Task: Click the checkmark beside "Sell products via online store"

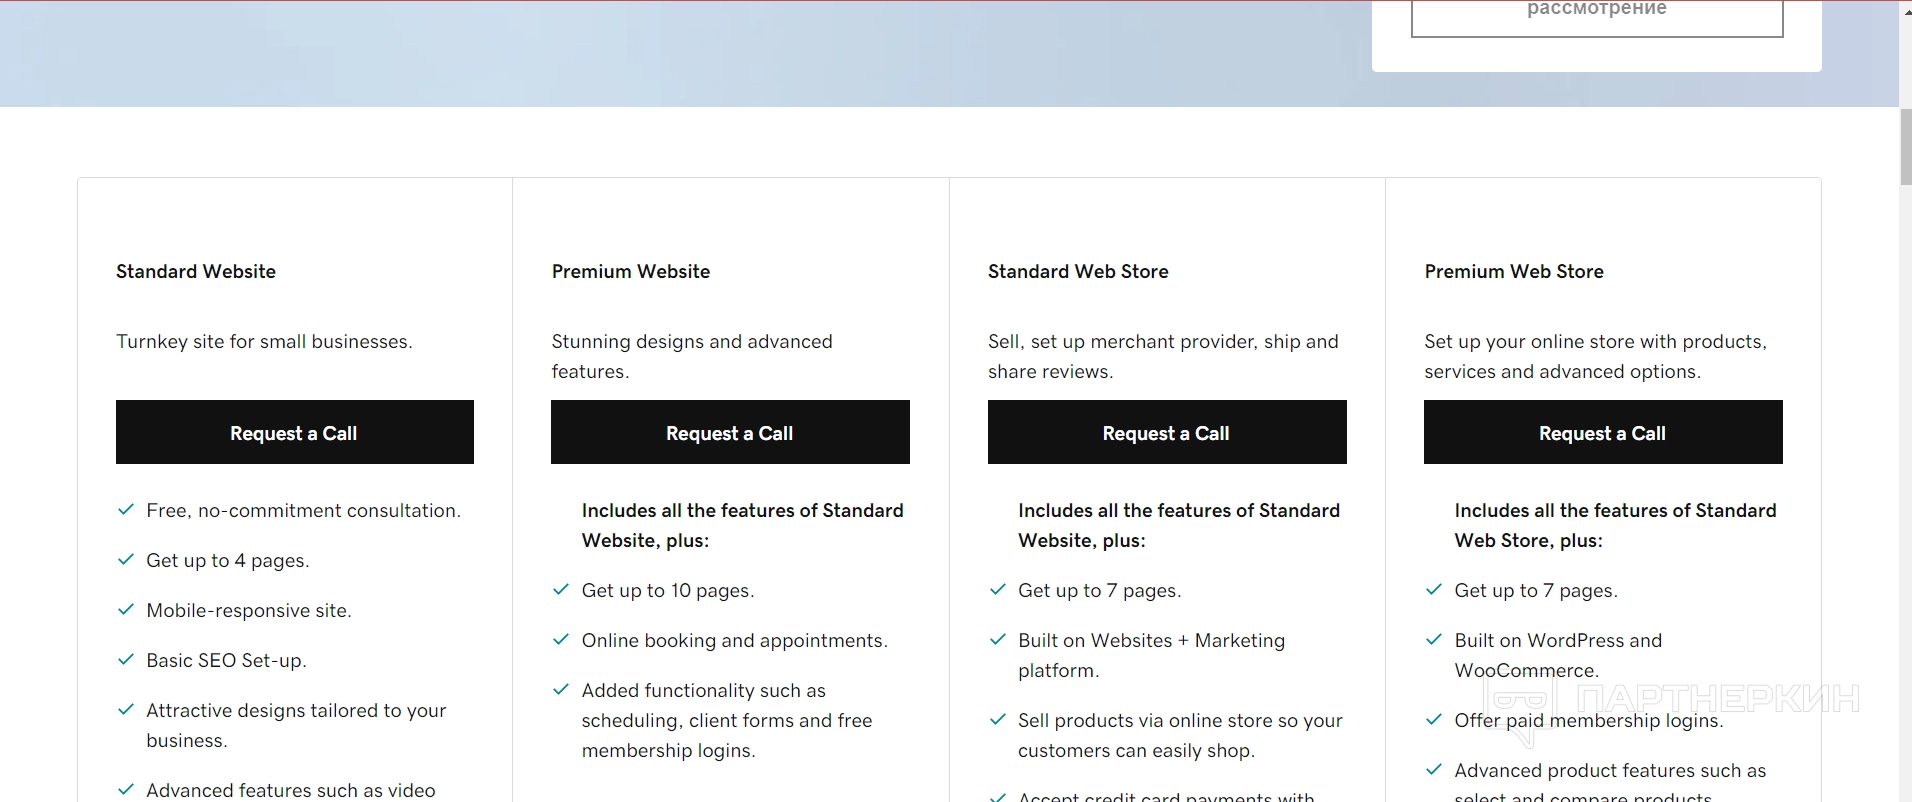Action: pyautogui.click(x=997, y=720)
